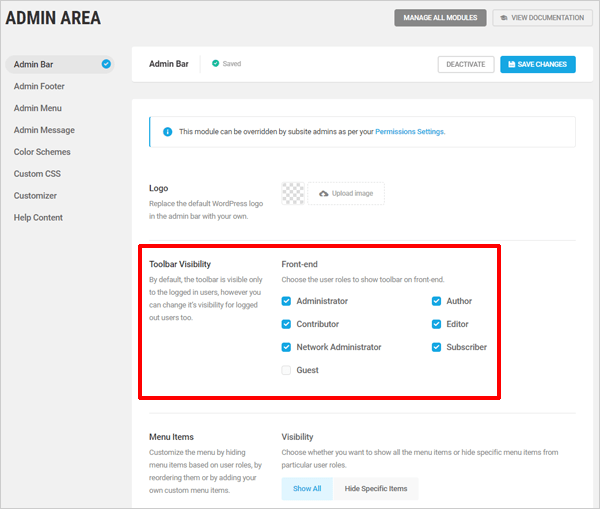Click Save Changes button

point(538,64)
